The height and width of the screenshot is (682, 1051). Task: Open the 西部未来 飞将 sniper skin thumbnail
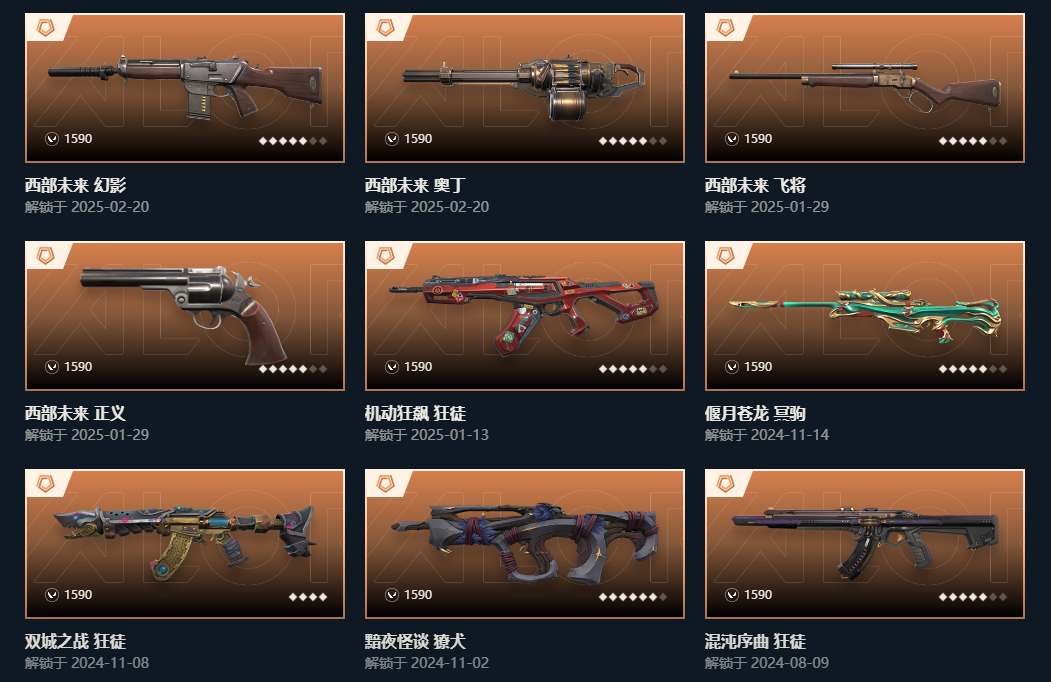(x=865, y=88)
